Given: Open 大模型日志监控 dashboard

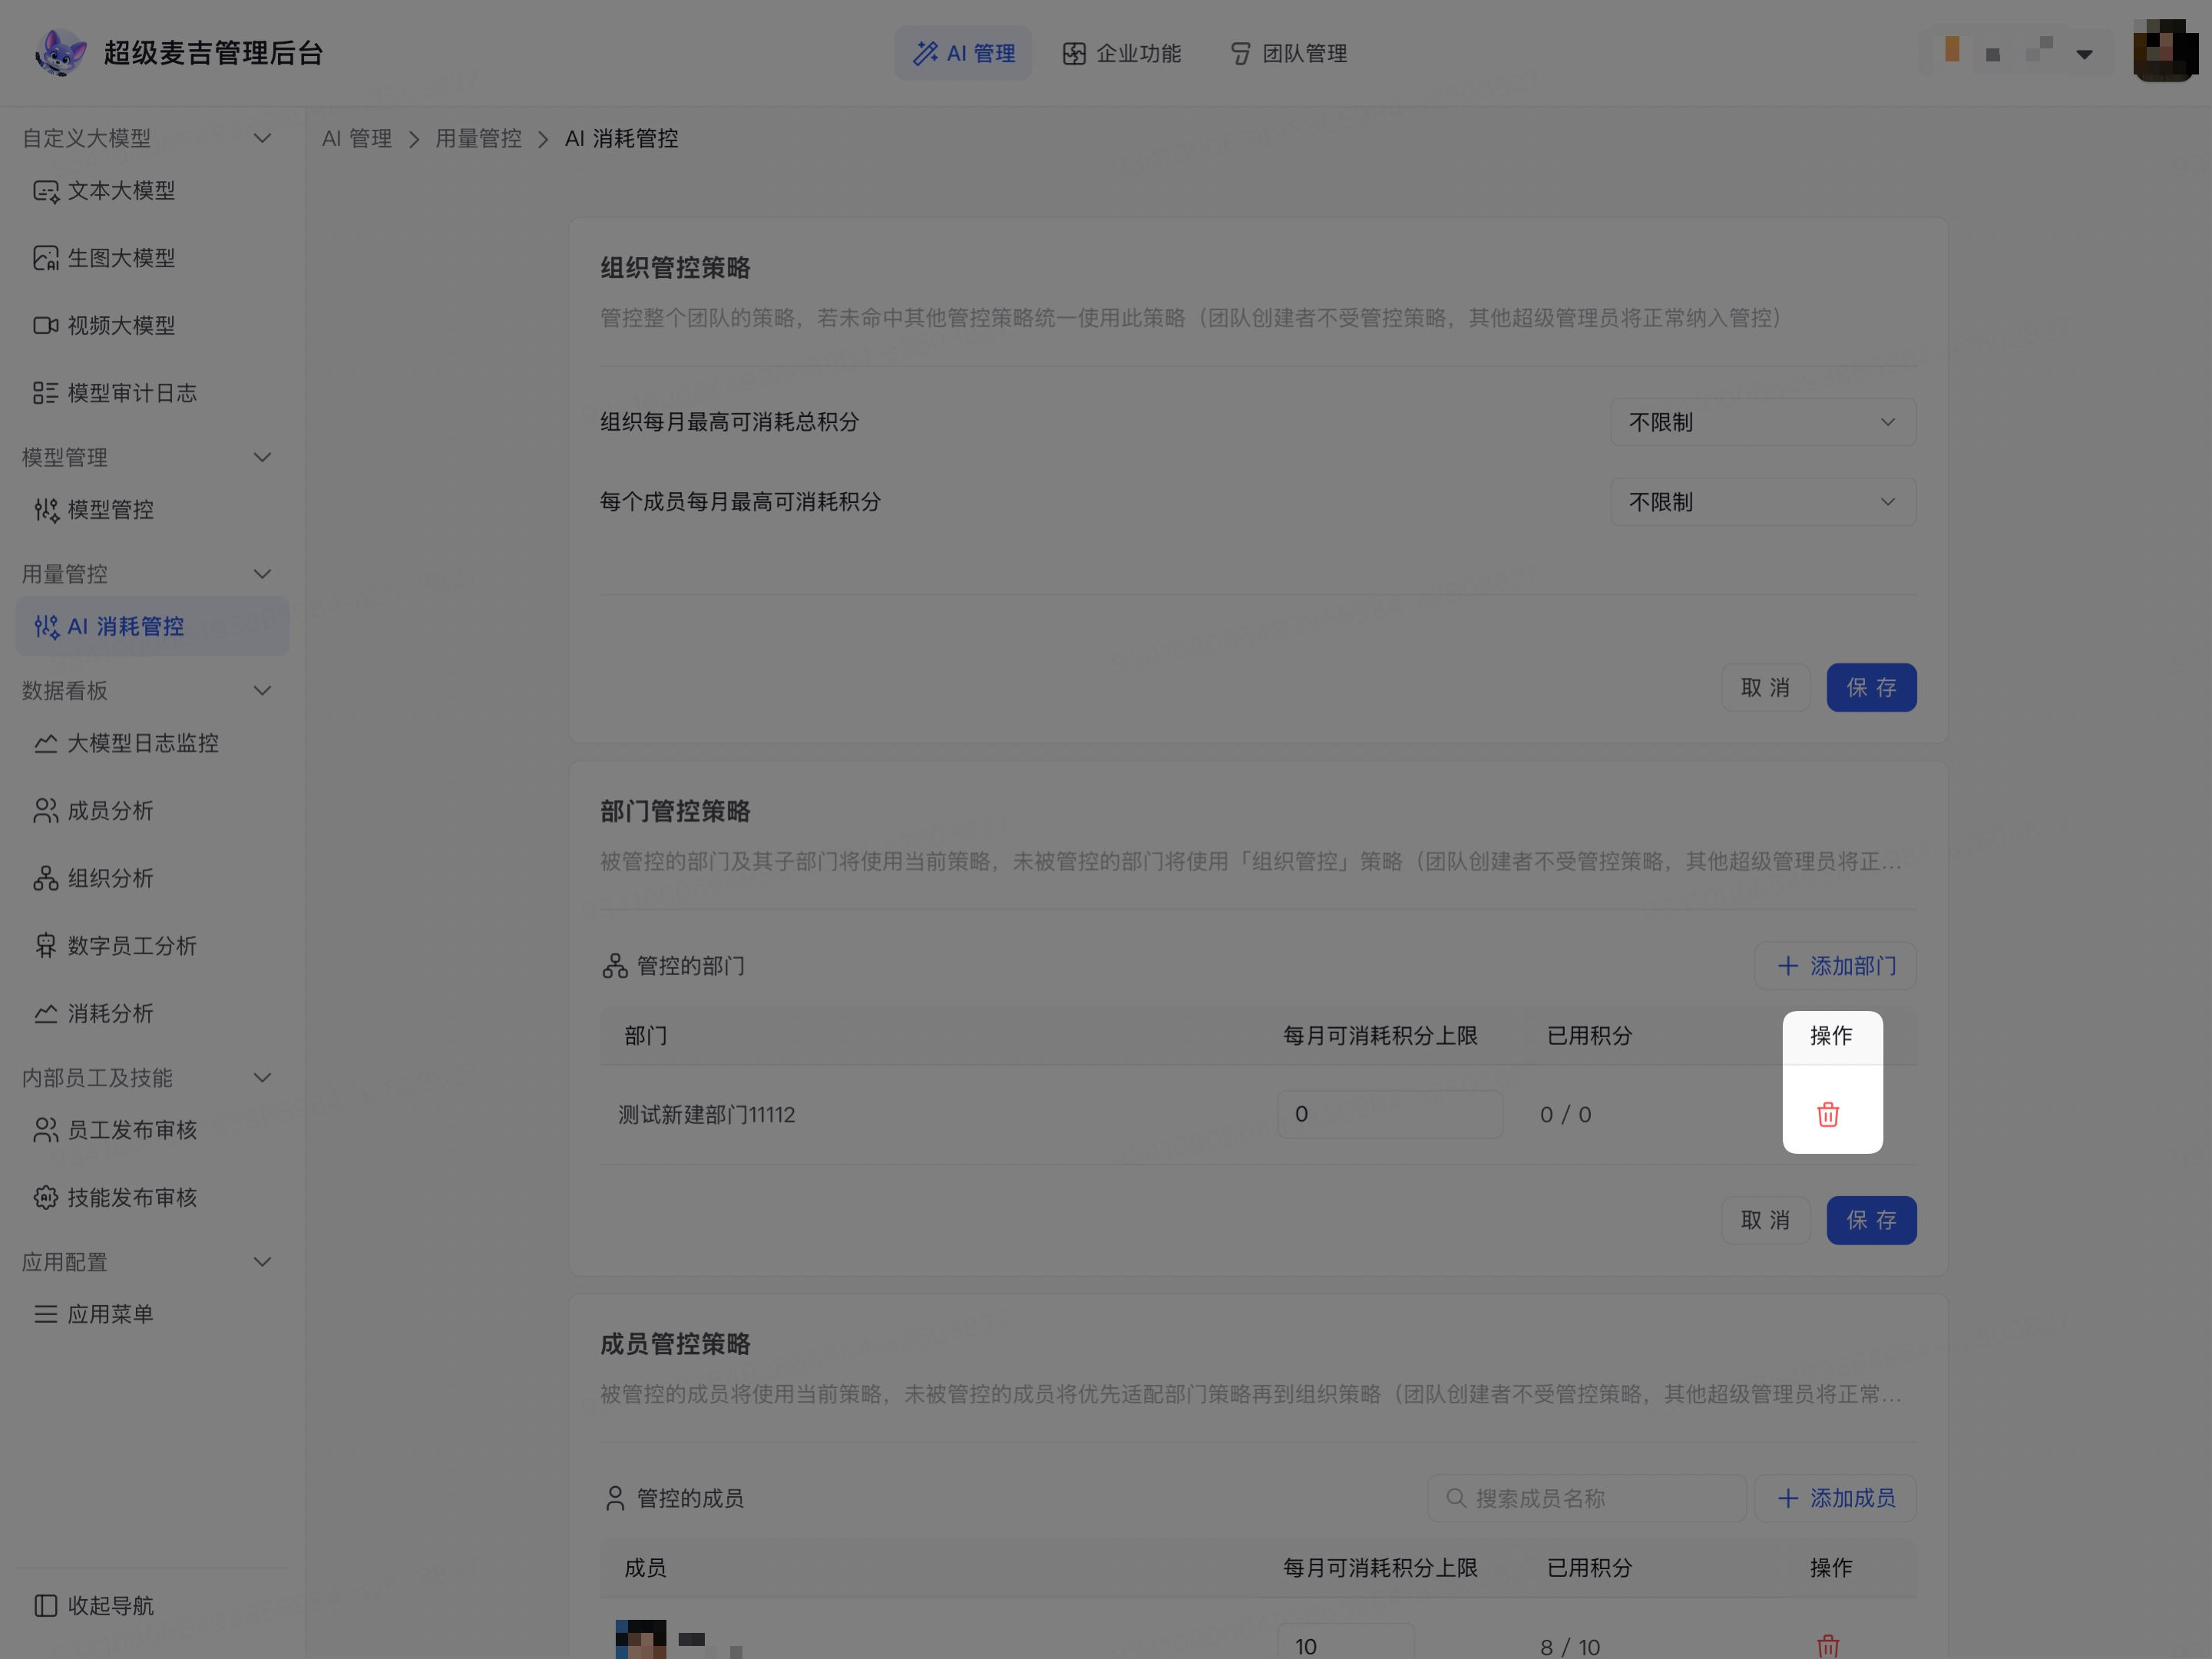Looking at the screenshot, I should click(152, 743).
